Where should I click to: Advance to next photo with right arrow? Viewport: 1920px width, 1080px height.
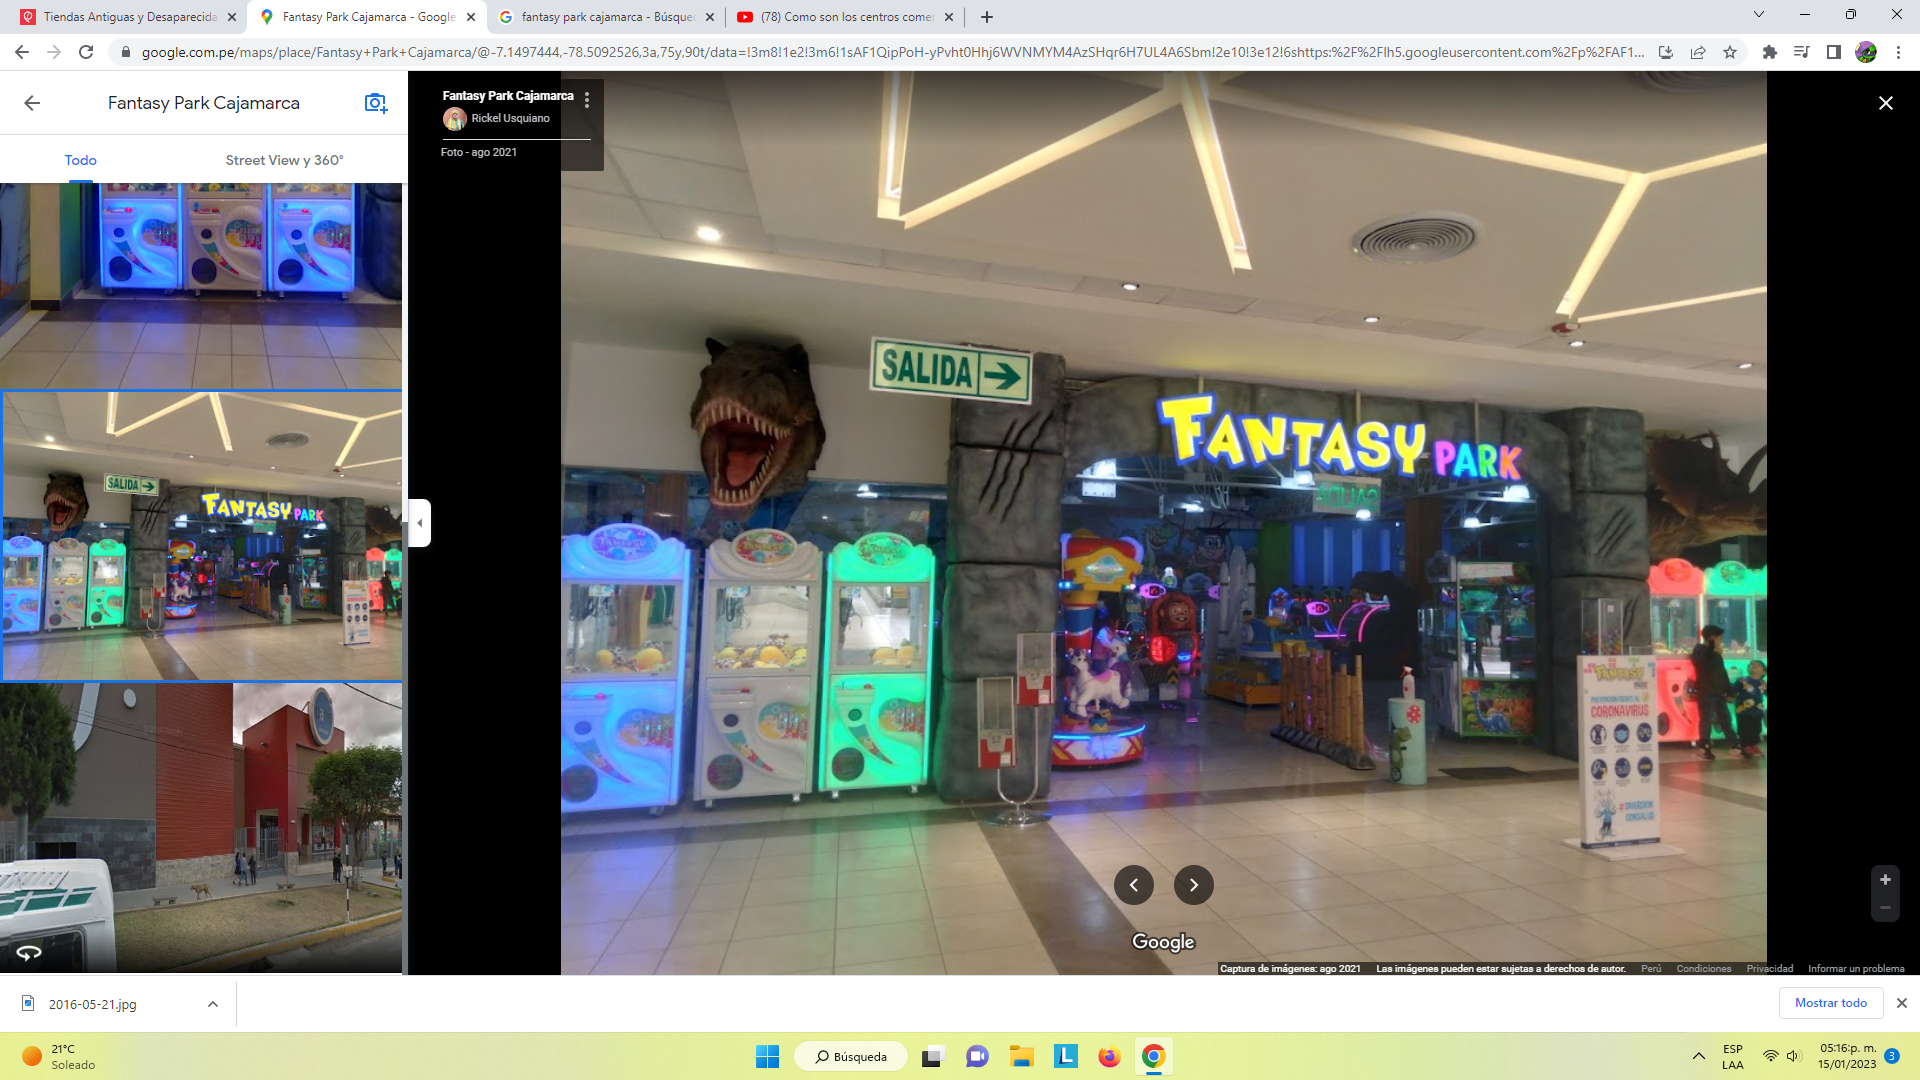(x=1193, y=885)
